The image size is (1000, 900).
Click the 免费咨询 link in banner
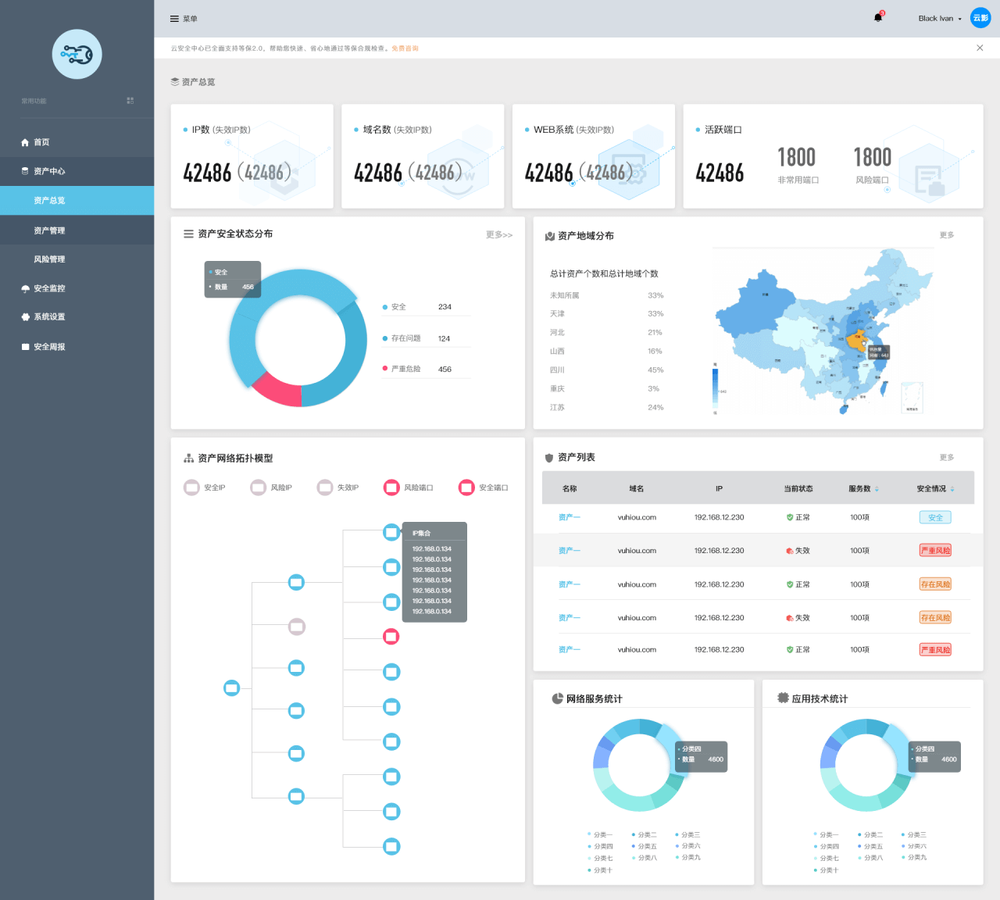pyautogui.click(x=405, y=48)
